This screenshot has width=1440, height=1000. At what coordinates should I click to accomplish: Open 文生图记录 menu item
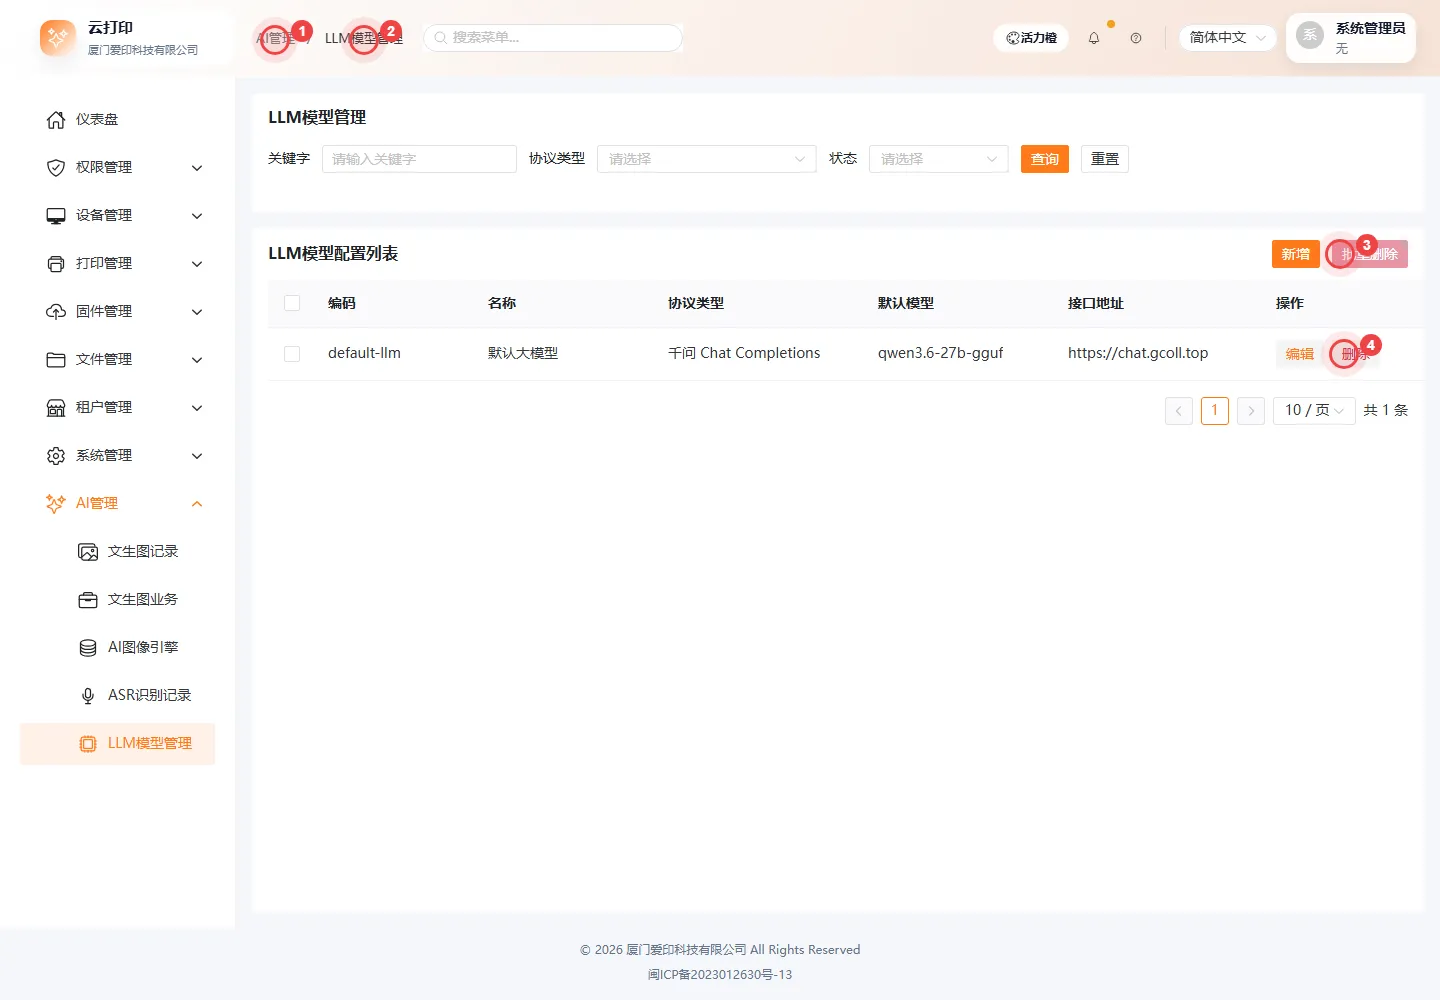click(118, 552)
